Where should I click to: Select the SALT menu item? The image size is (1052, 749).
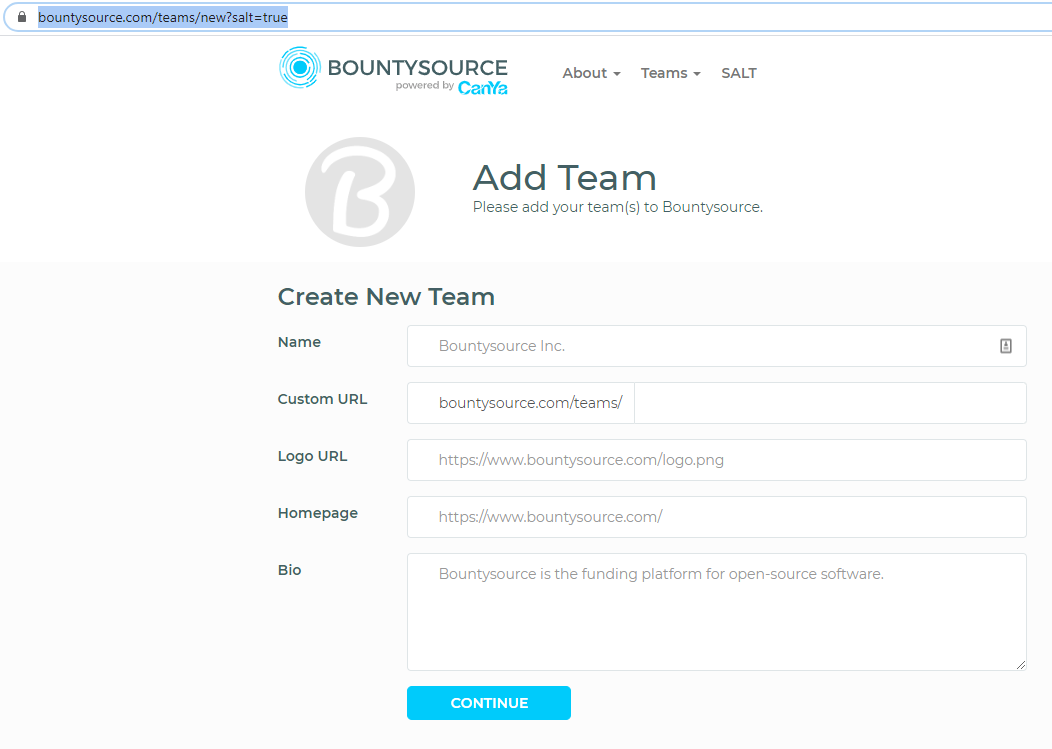click(739, 73)
